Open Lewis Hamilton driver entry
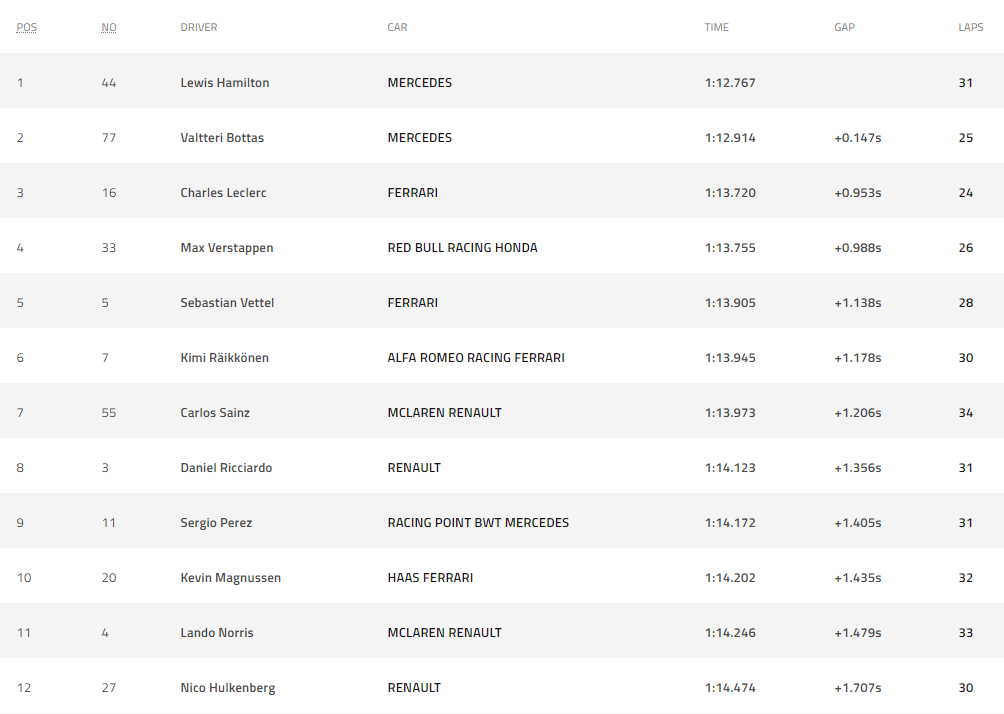The height and width of the screenshot is (714, 1004). click(x=225, y=83)
